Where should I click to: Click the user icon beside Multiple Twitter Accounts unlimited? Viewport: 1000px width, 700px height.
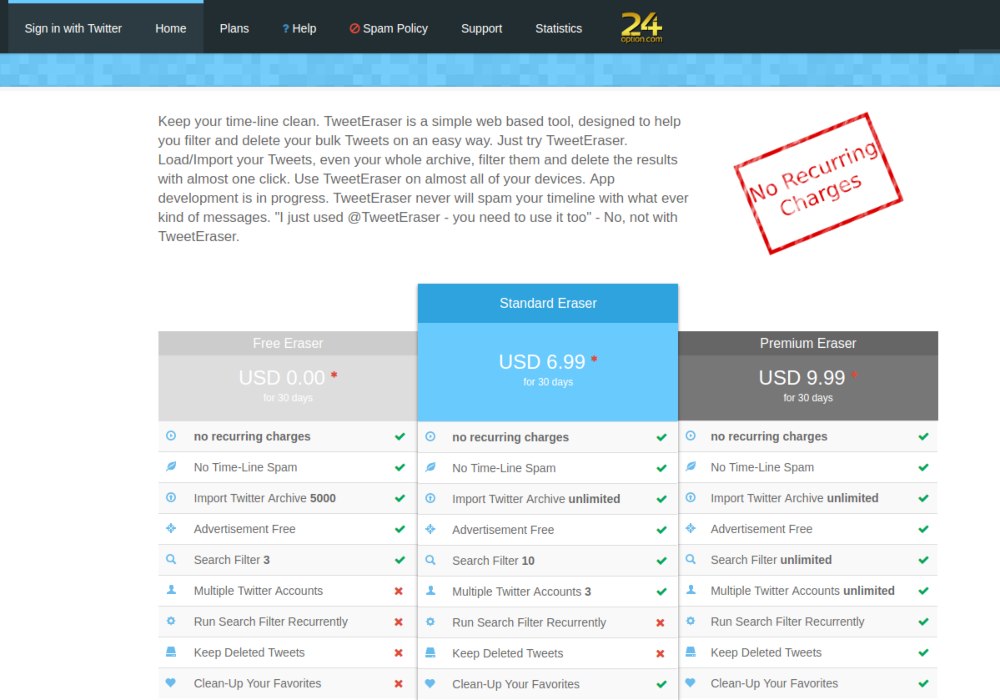pos(691,590)
